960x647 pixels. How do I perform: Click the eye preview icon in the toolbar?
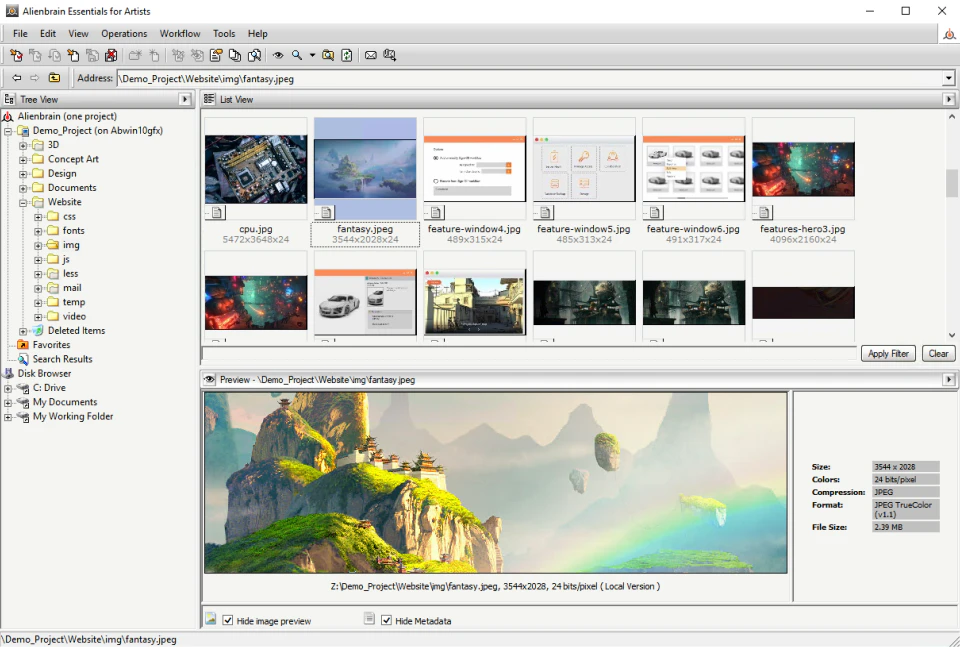(x=277, y=56)
